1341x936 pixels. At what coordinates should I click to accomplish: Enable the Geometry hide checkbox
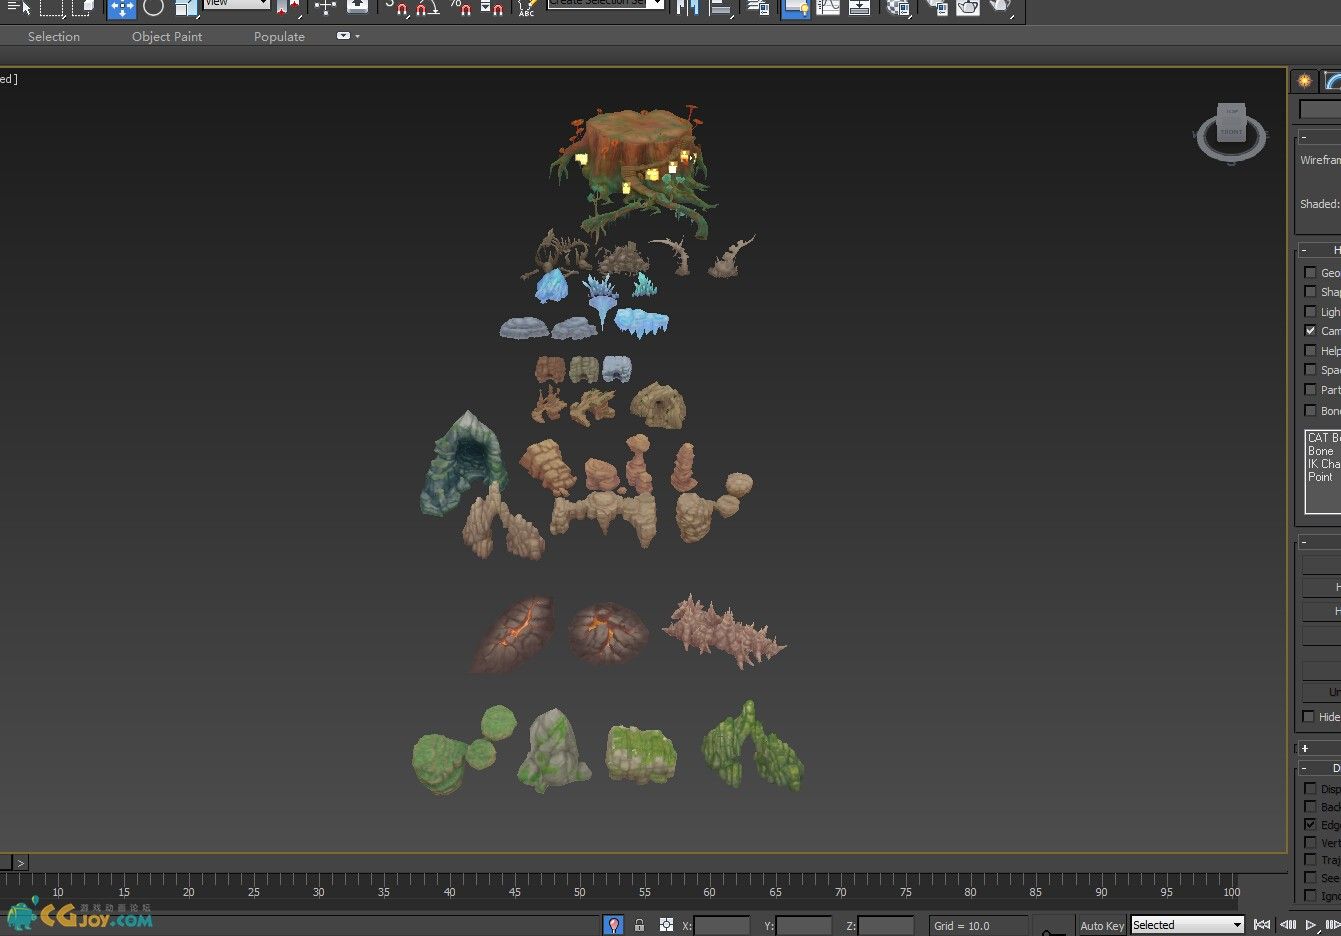1311,272
